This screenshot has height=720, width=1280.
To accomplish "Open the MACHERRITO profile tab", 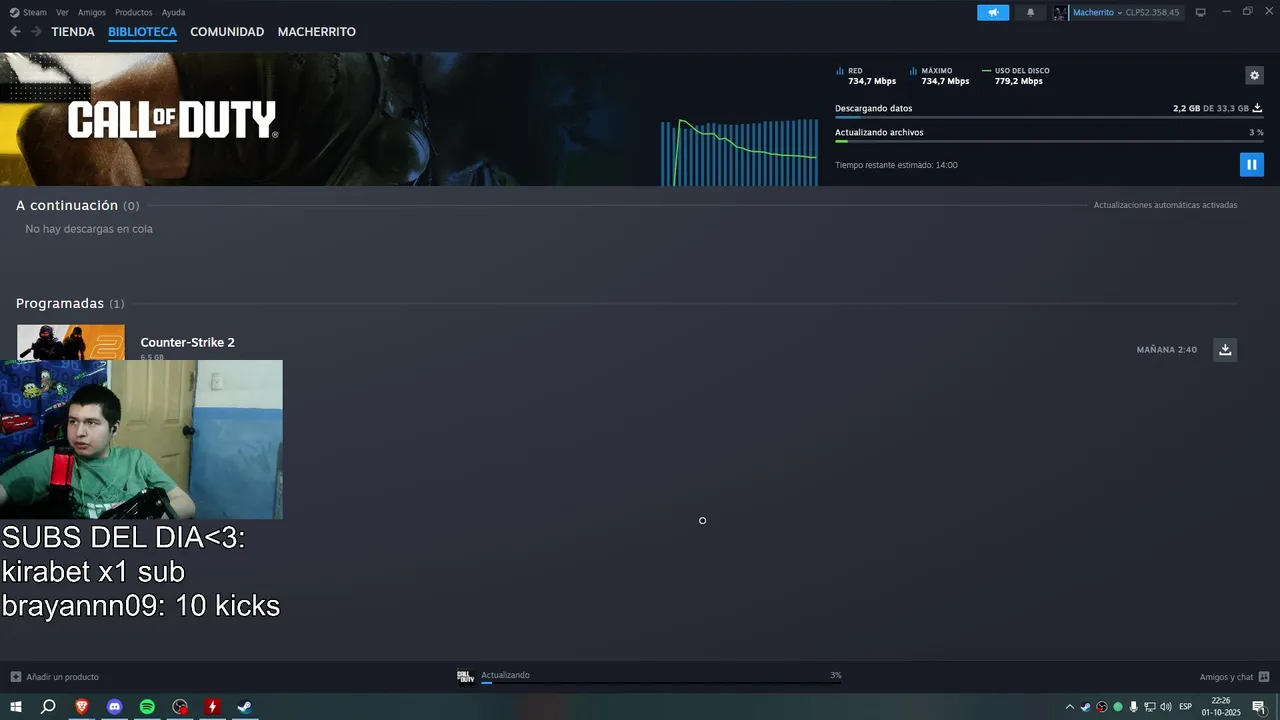I will click(317, 32).
